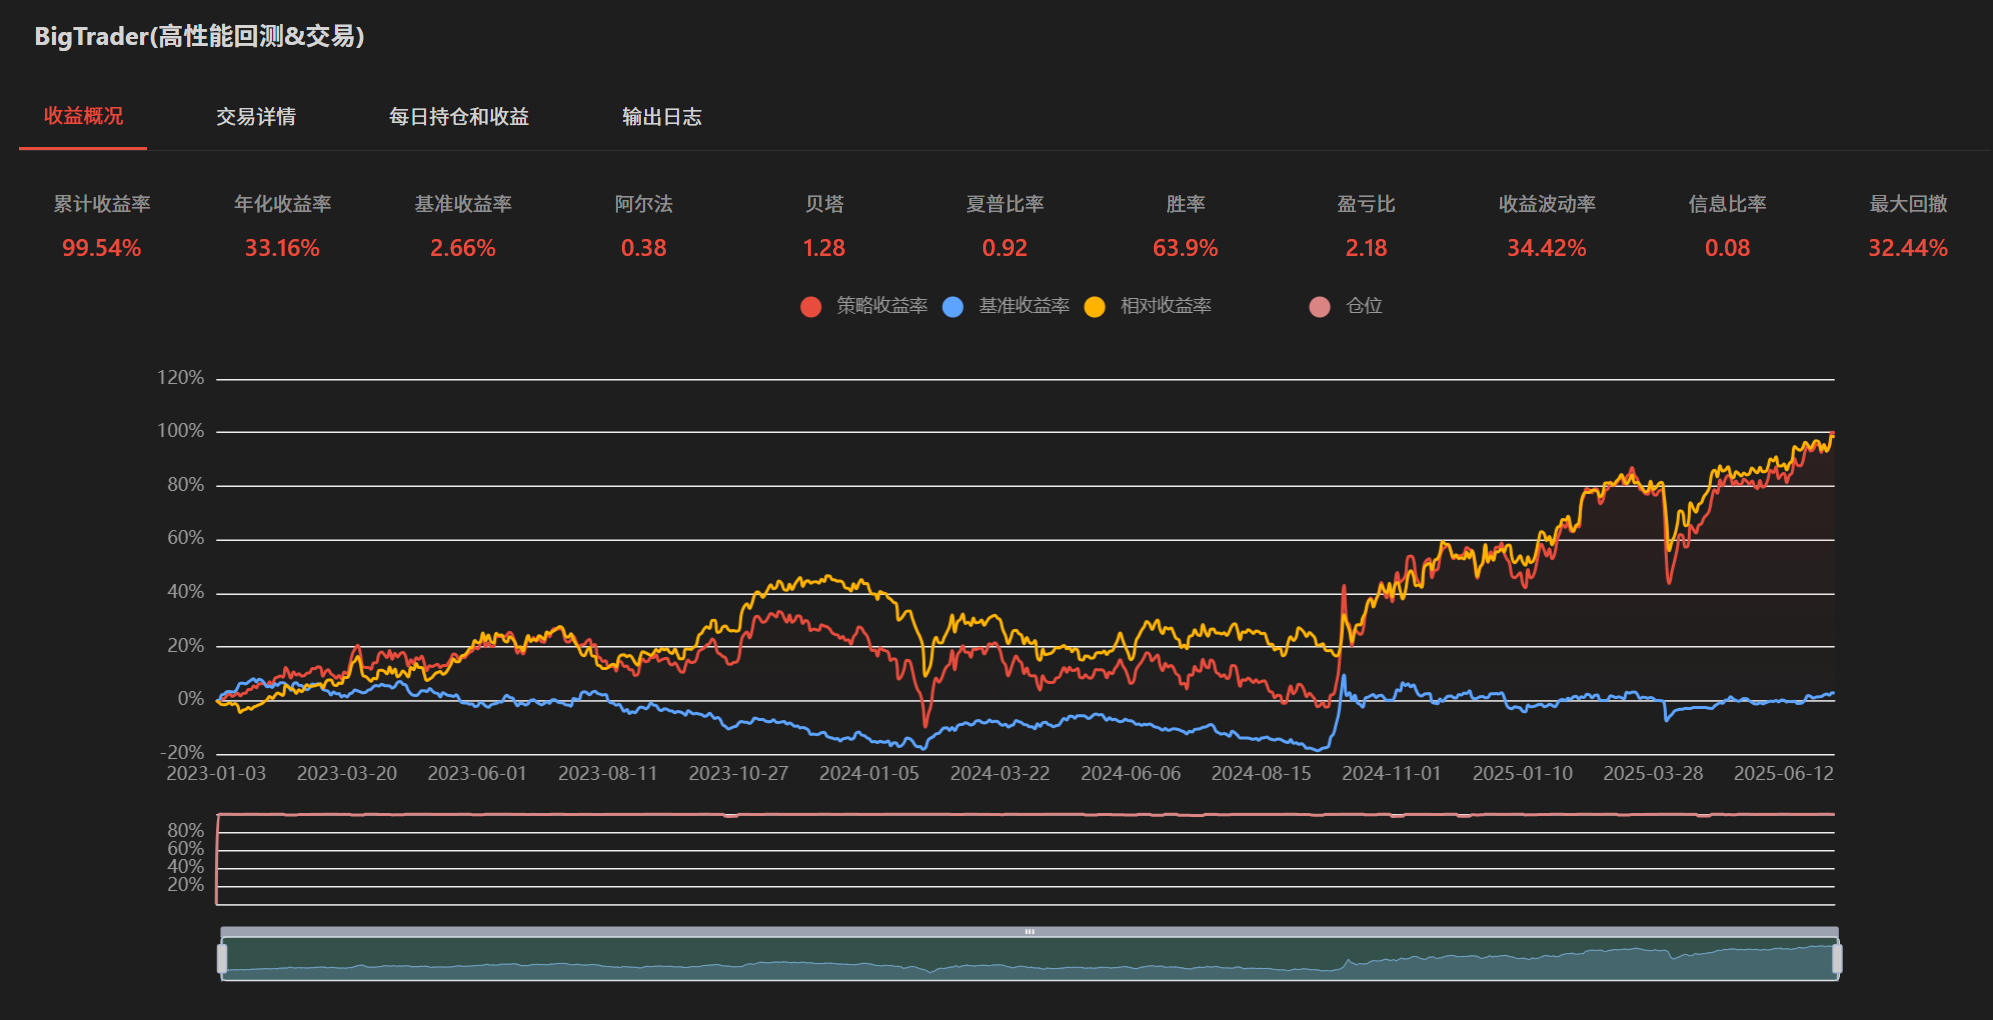Click the 最大回撤 value 32.44%
This screenshot has width=1993, height=1020.
click(1907, 248)
